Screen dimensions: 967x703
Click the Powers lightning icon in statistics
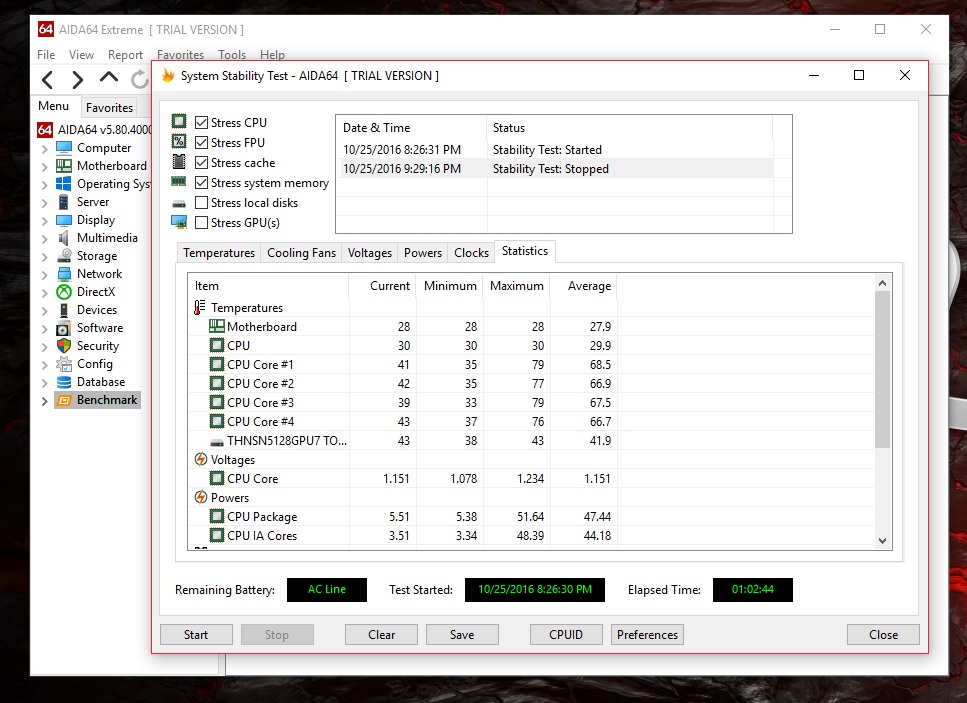(200, 497)
